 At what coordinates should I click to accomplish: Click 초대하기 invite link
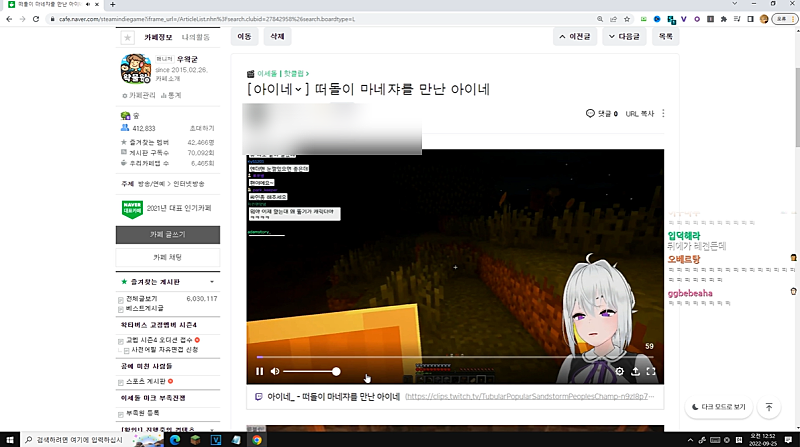click(x=202, y=128)
